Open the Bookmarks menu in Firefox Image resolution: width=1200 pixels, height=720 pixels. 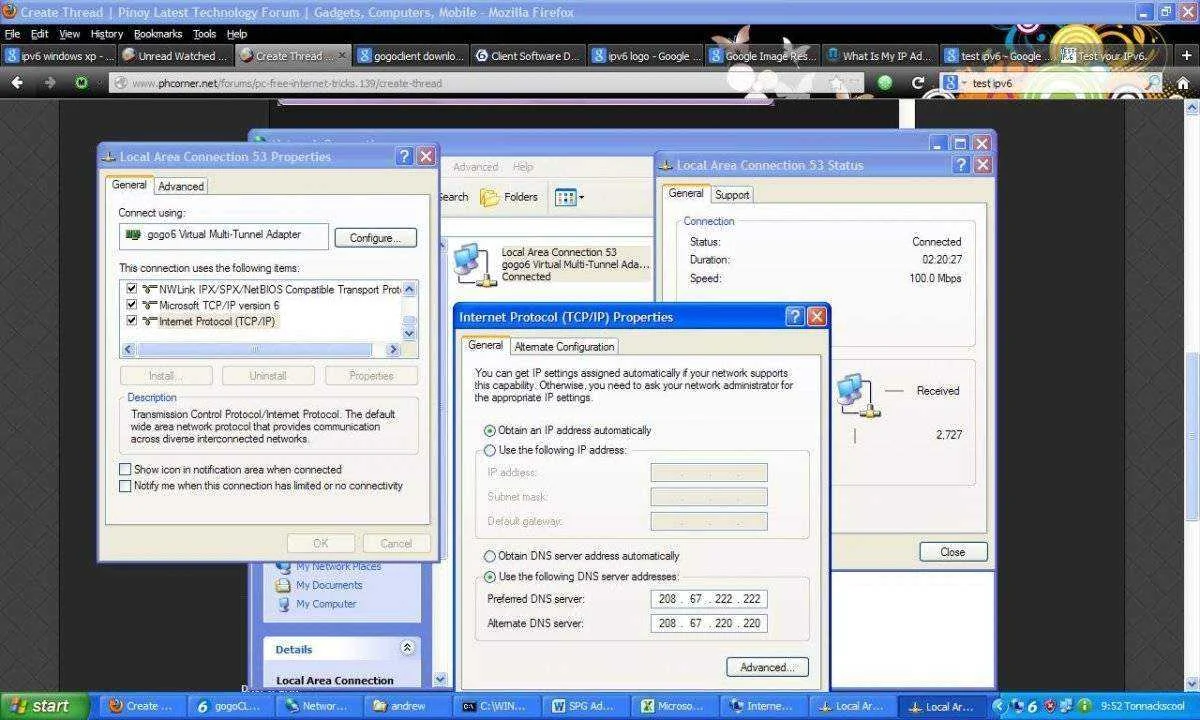click(x=158, y=33)
